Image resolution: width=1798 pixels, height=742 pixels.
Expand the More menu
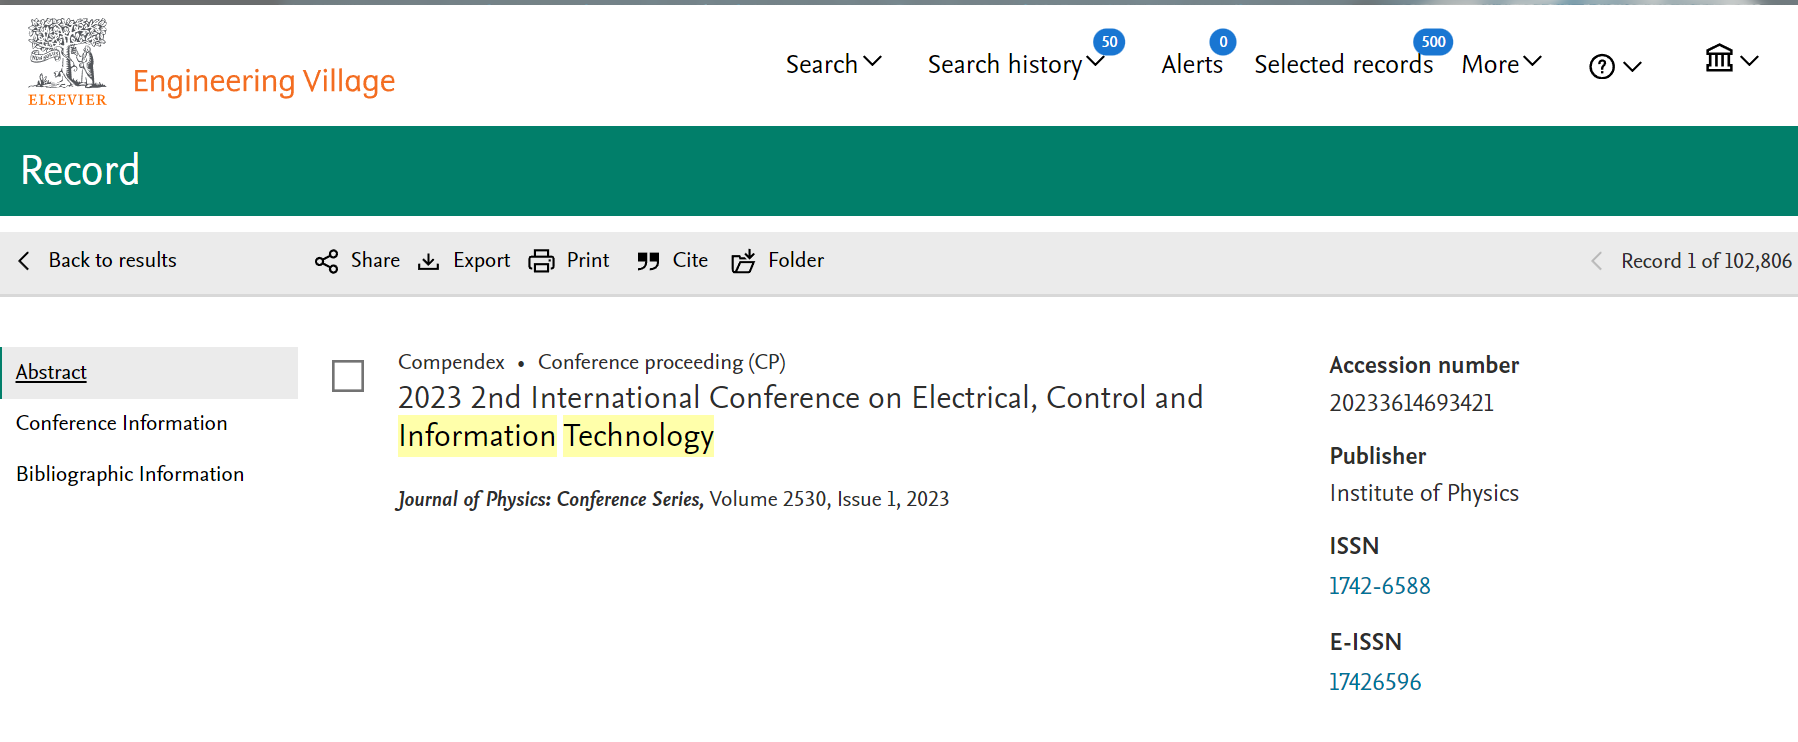tap(1501, 64)
